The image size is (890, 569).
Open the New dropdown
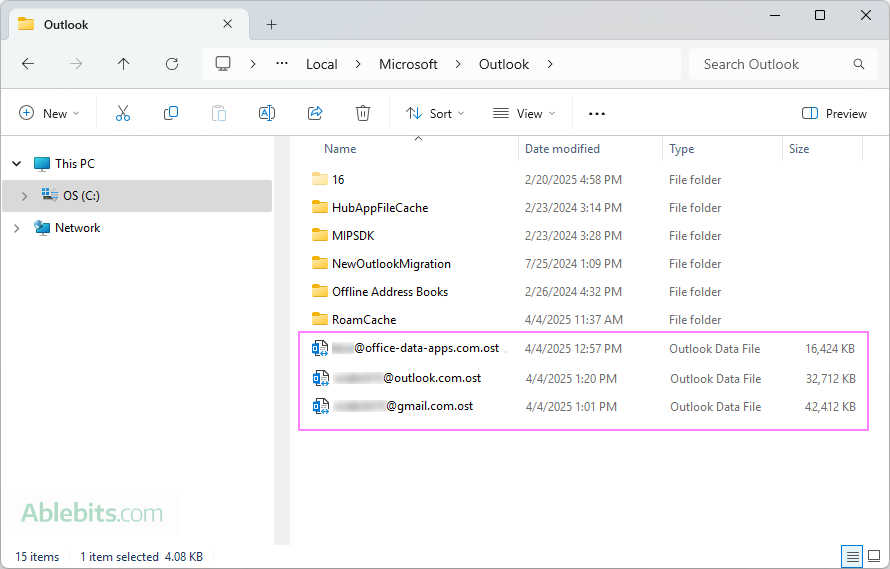point(49,113)
